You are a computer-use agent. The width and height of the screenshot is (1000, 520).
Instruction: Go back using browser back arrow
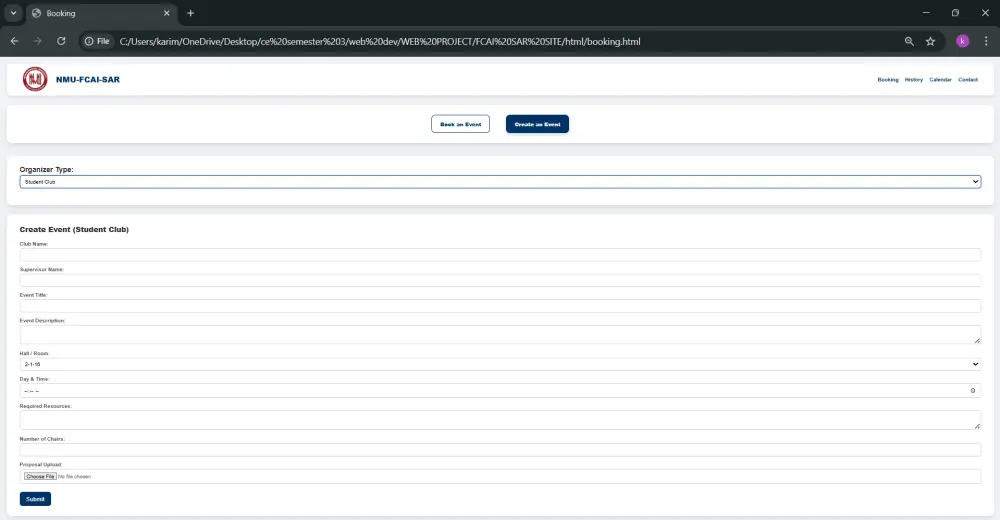[14, 41]
